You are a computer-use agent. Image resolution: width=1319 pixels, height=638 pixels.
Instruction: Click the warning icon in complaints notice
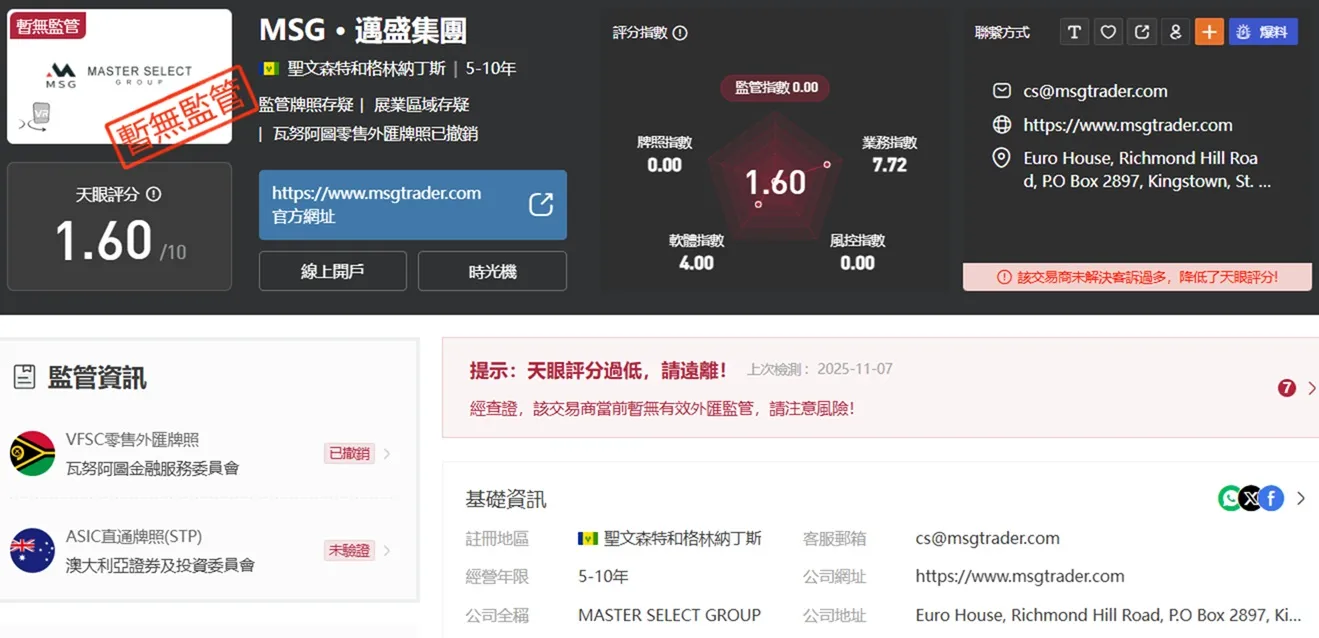pos(1005,277)
